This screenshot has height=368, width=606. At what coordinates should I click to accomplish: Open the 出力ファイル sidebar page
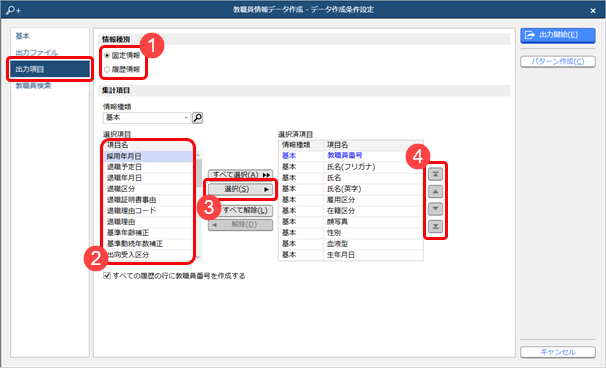pos(37,53)
